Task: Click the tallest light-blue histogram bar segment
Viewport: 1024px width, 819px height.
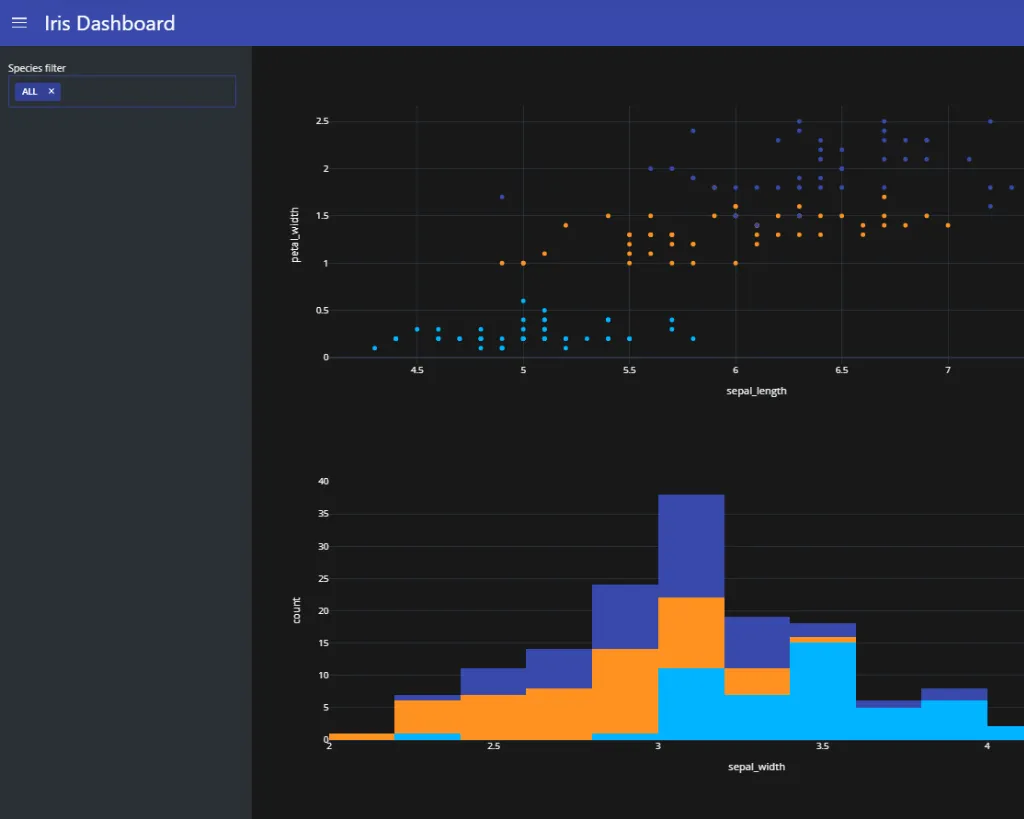Action: pyautogui.click(x=822, y=690)
